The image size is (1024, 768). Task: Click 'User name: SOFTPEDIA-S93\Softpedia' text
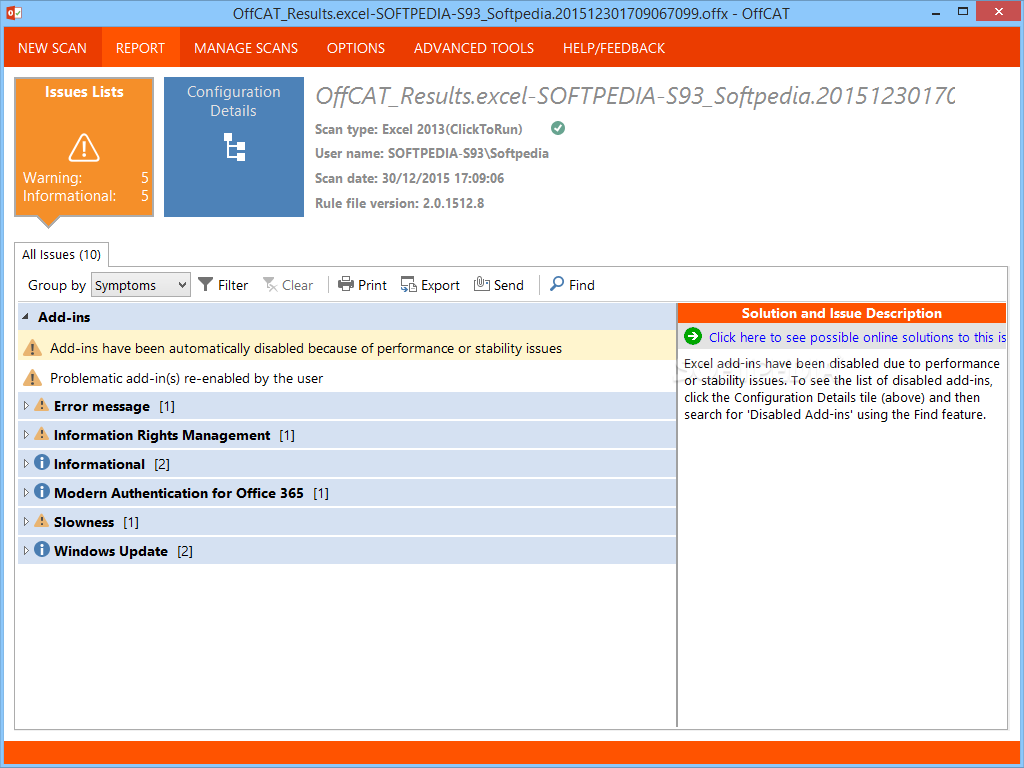432,153
